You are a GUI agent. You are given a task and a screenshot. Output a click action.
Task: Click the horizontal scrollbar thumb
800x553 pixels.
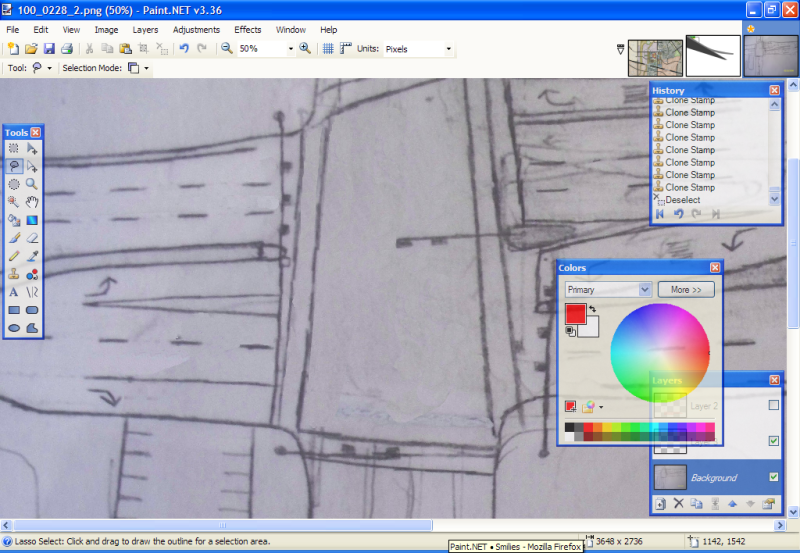tap(222, 525)
